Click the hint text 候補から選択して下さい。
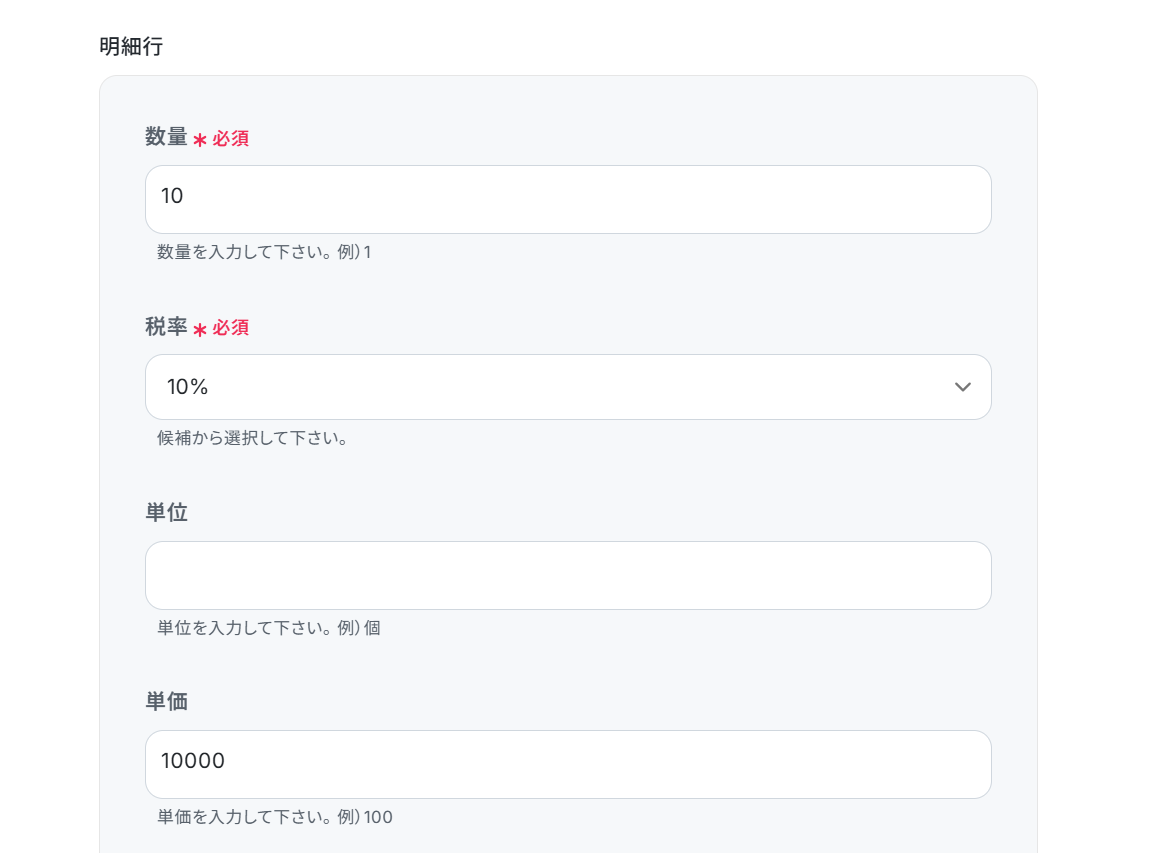This screenshot has height=853, width=1153. click(252, 438)
